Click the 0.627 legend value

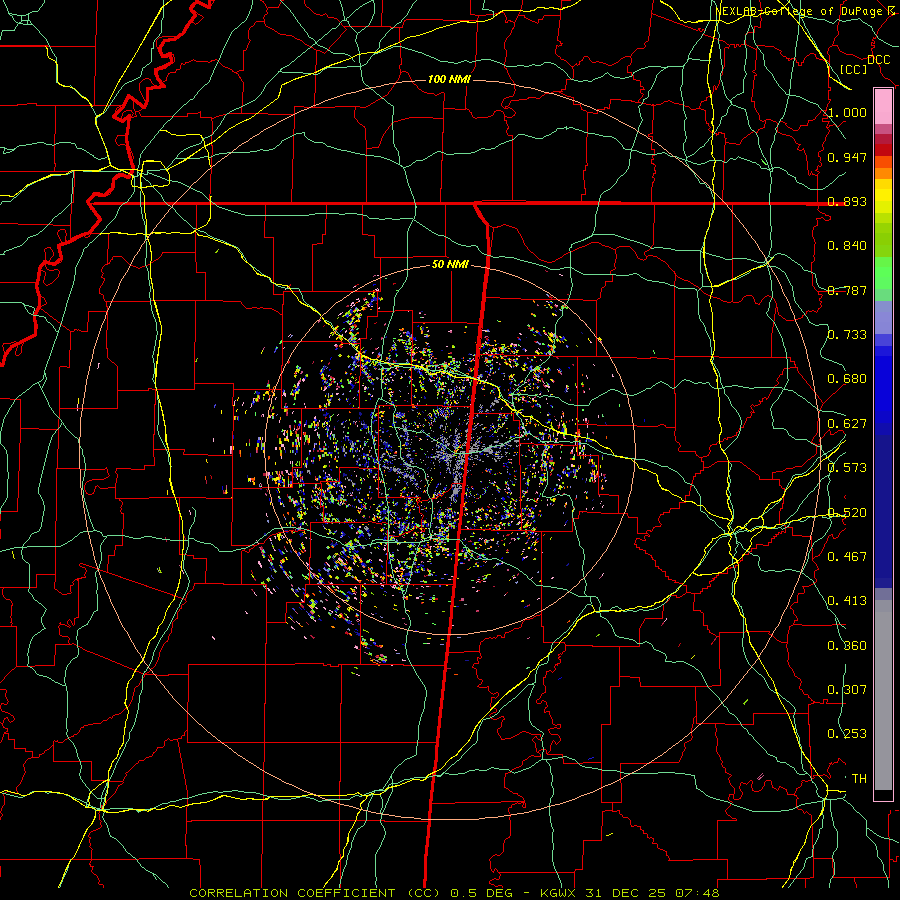coord(847,424)
